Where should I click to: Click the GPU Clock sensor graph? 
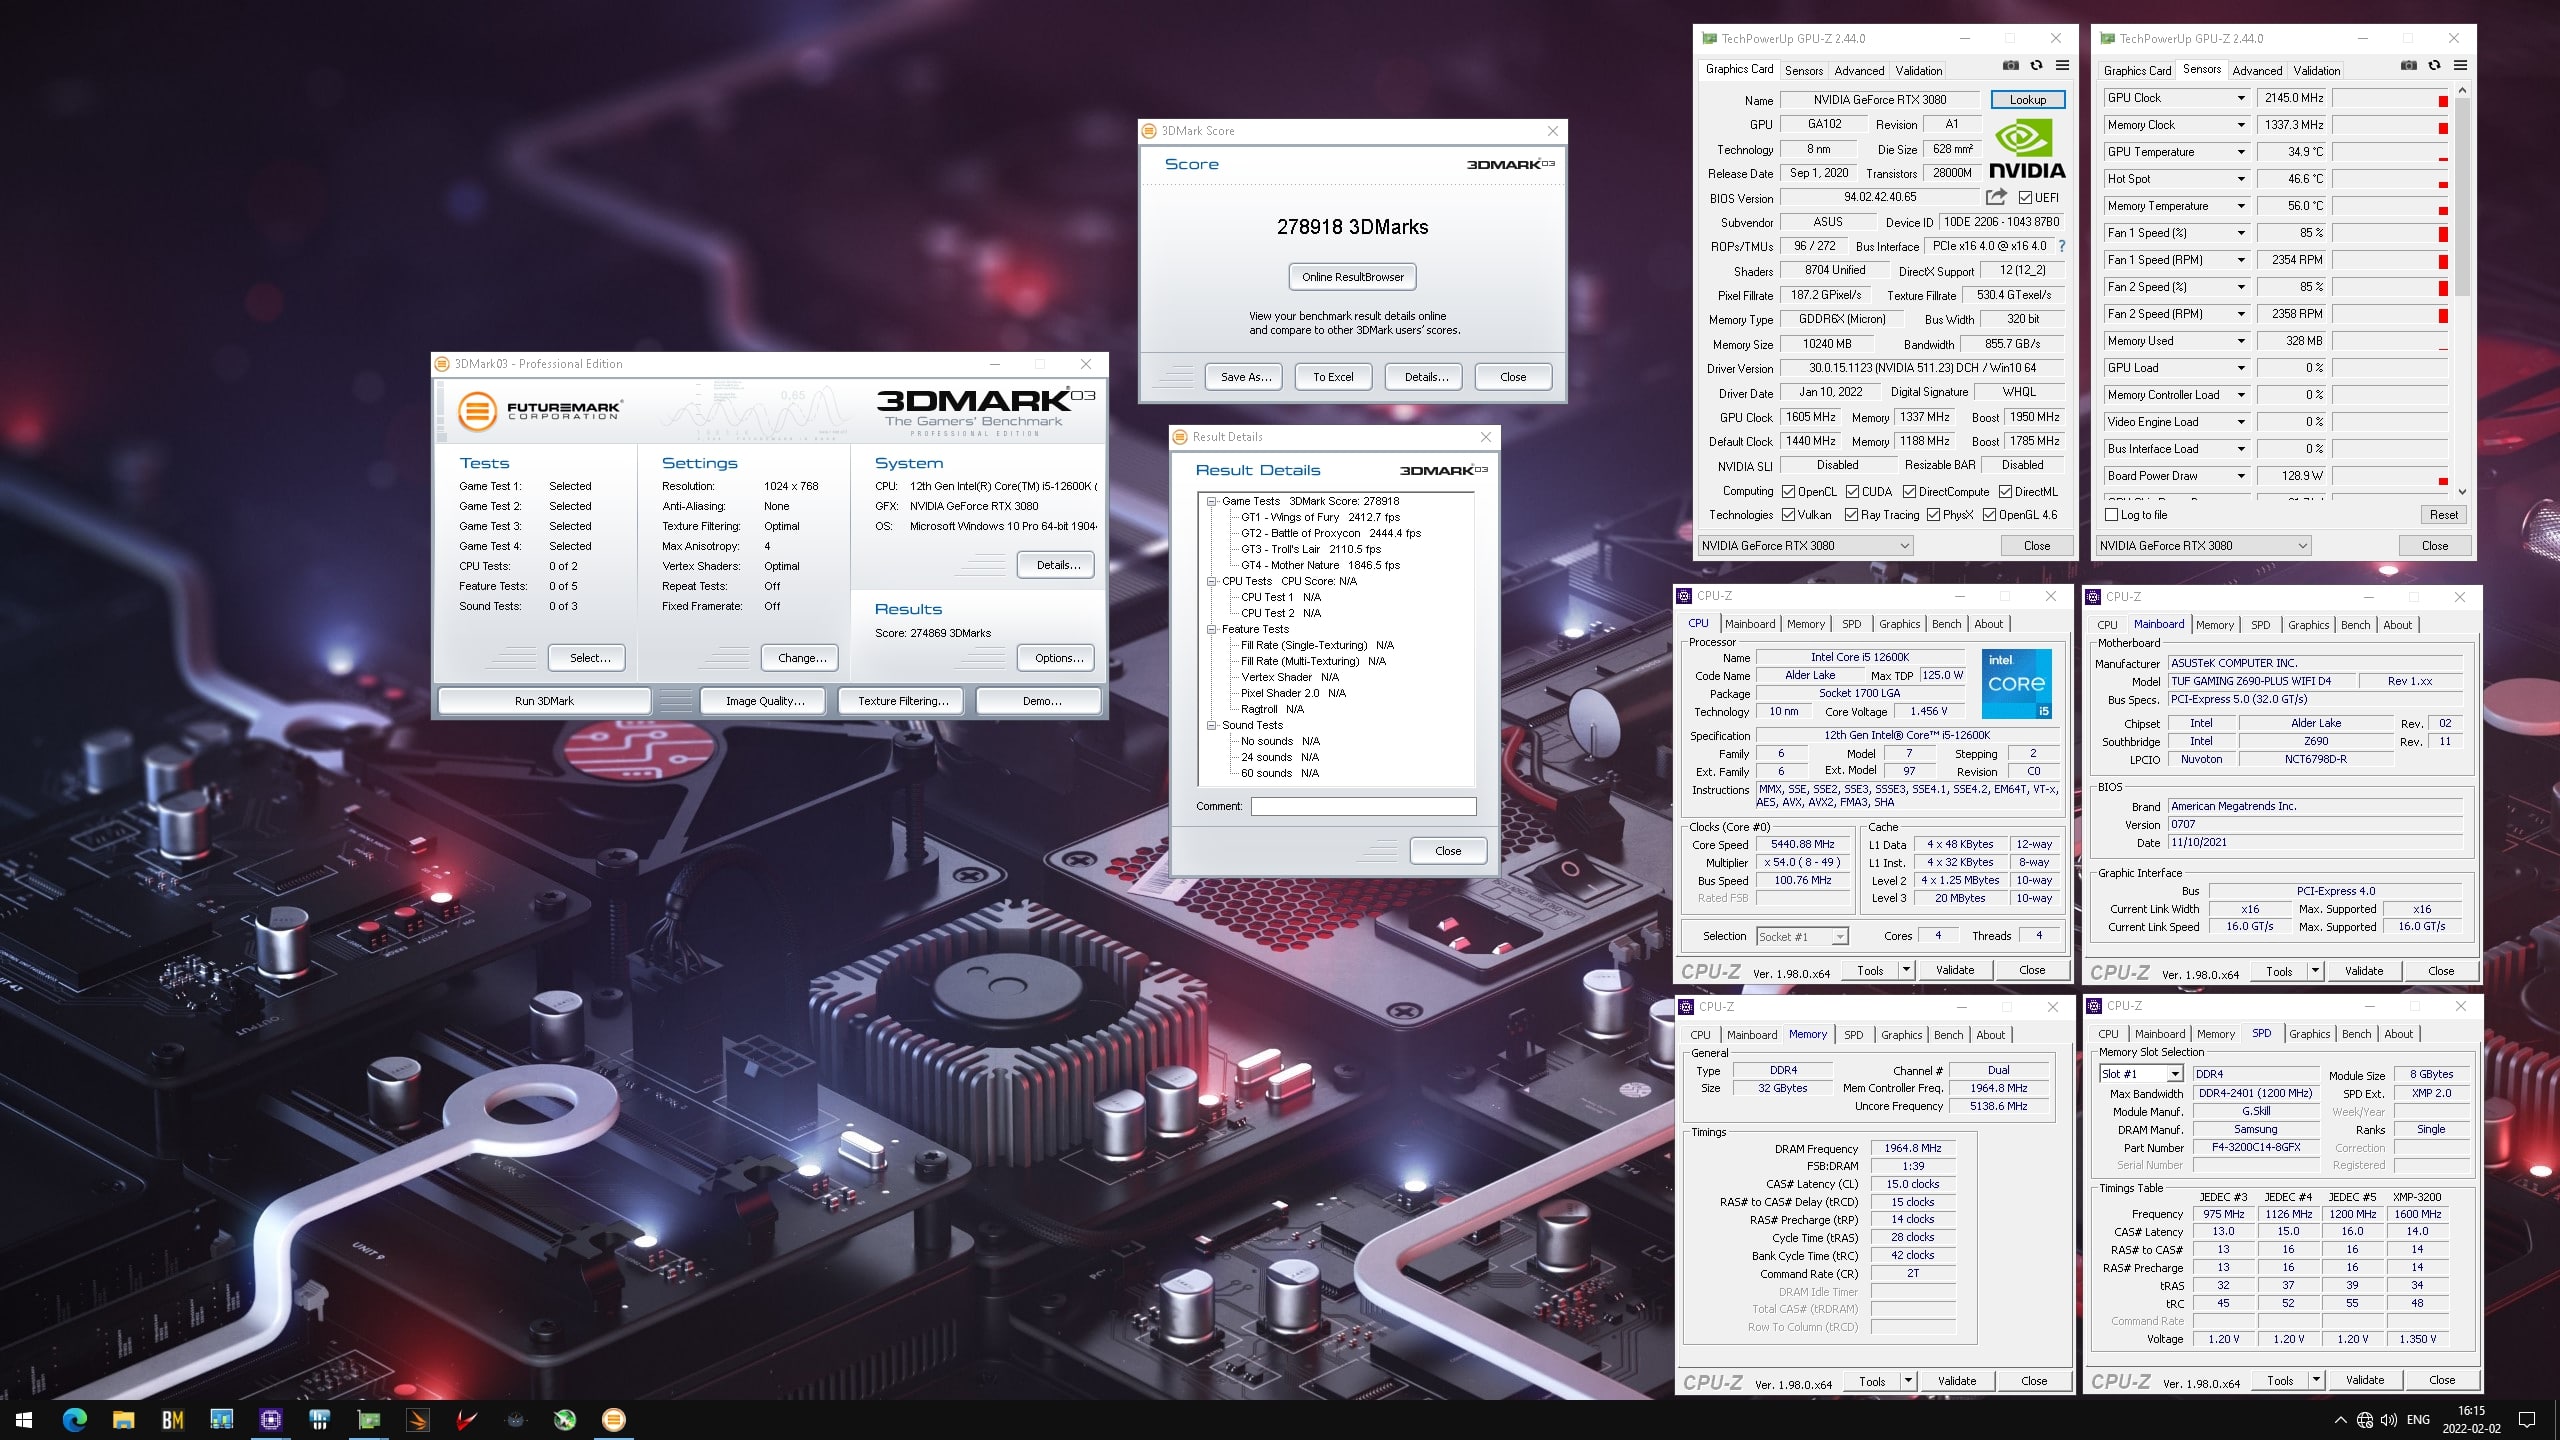click(2391, 98)
